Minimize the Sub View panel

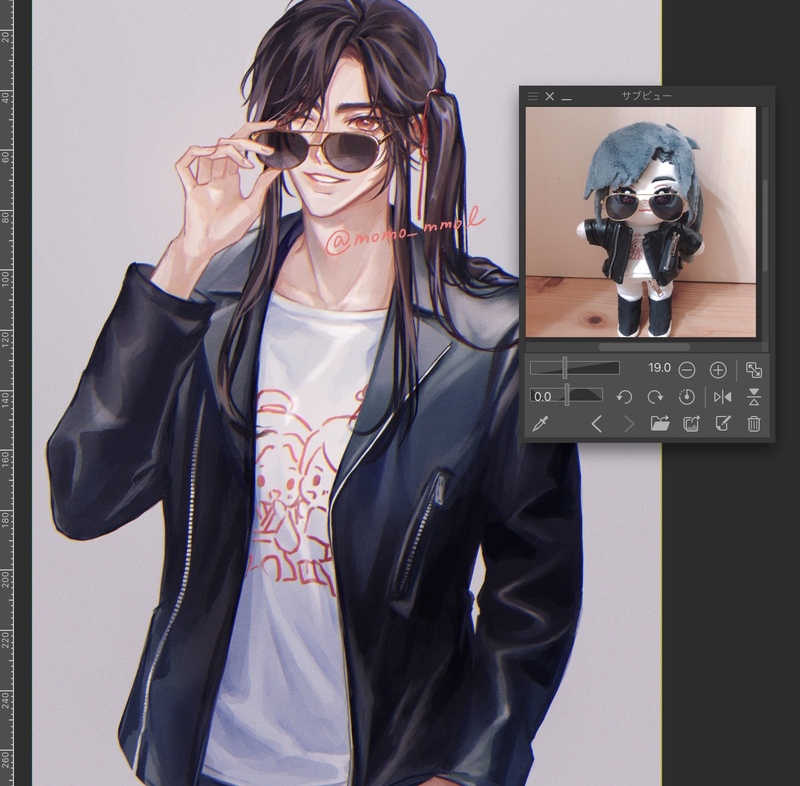pyautogui.click(x=566, y=97)
